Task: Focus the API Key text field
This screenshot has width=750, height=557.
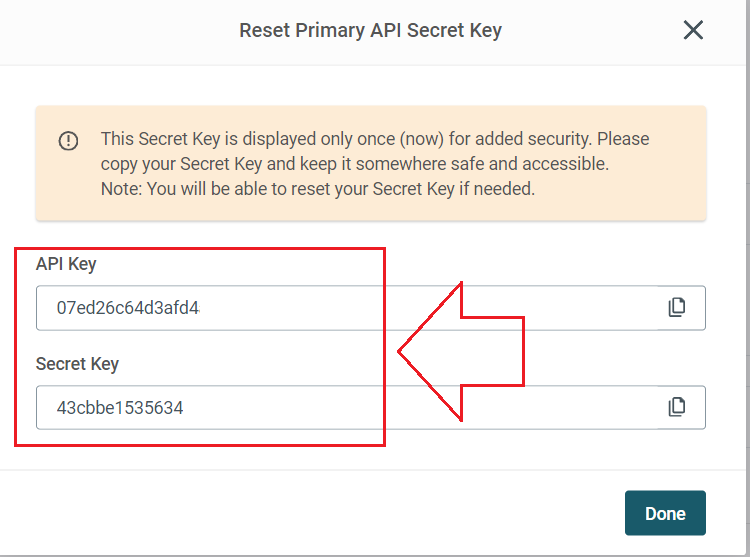Action: (371, 308)
